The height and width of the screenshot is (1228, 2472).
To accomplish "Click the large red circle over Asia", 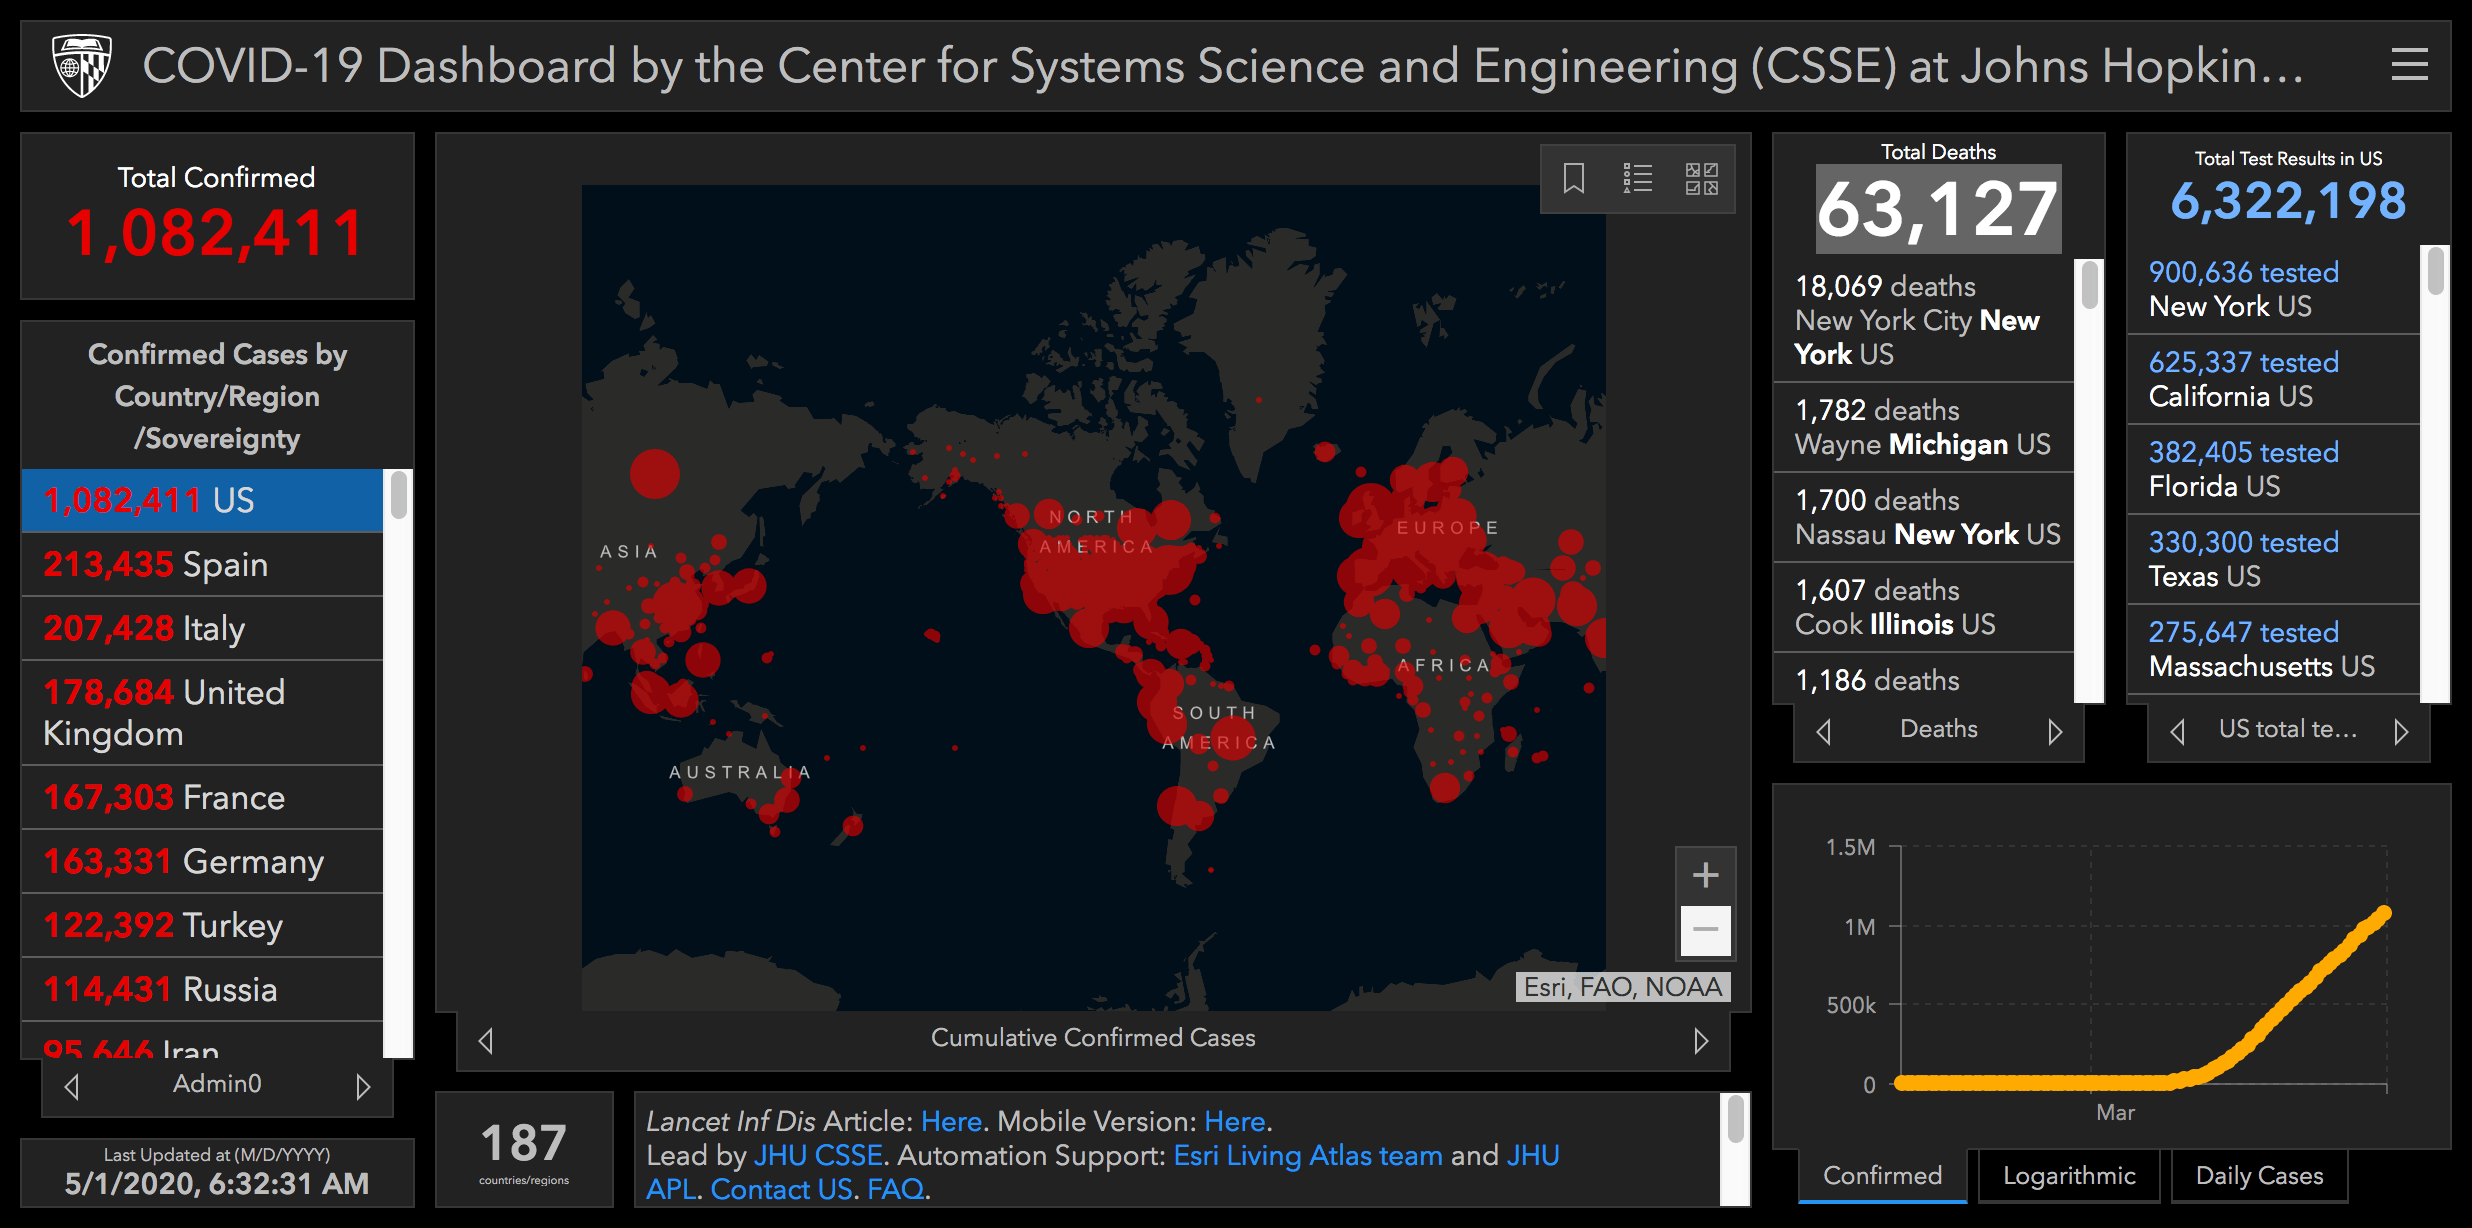I will (x=655, y=474).
